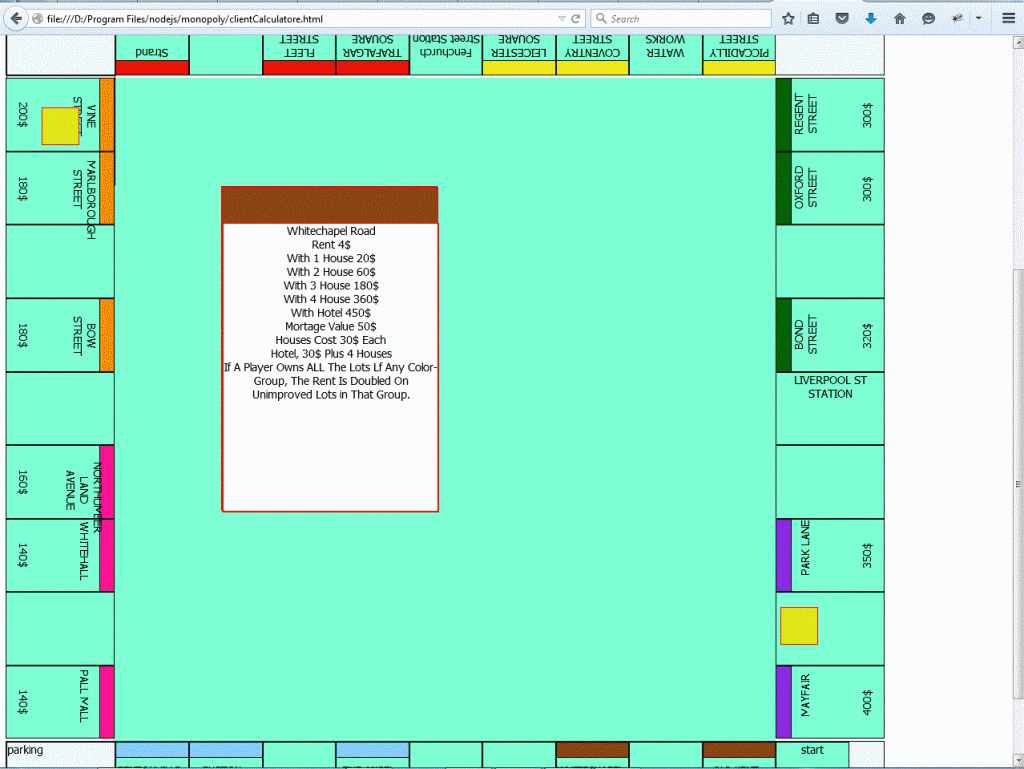Click the site identity globe icon
The width and height of the screenshot is (1024, 769).
(38, 19)
